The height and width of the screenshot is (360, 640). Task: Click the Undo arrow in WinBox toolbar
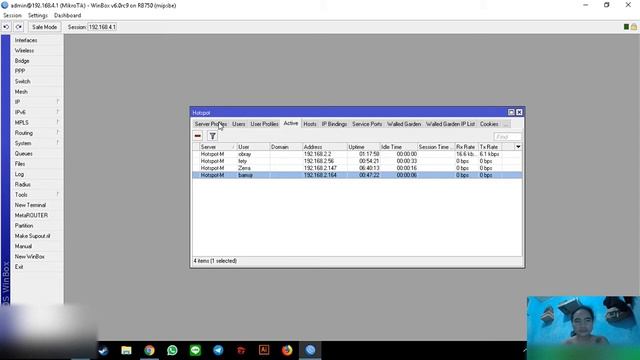pos(6,27)
